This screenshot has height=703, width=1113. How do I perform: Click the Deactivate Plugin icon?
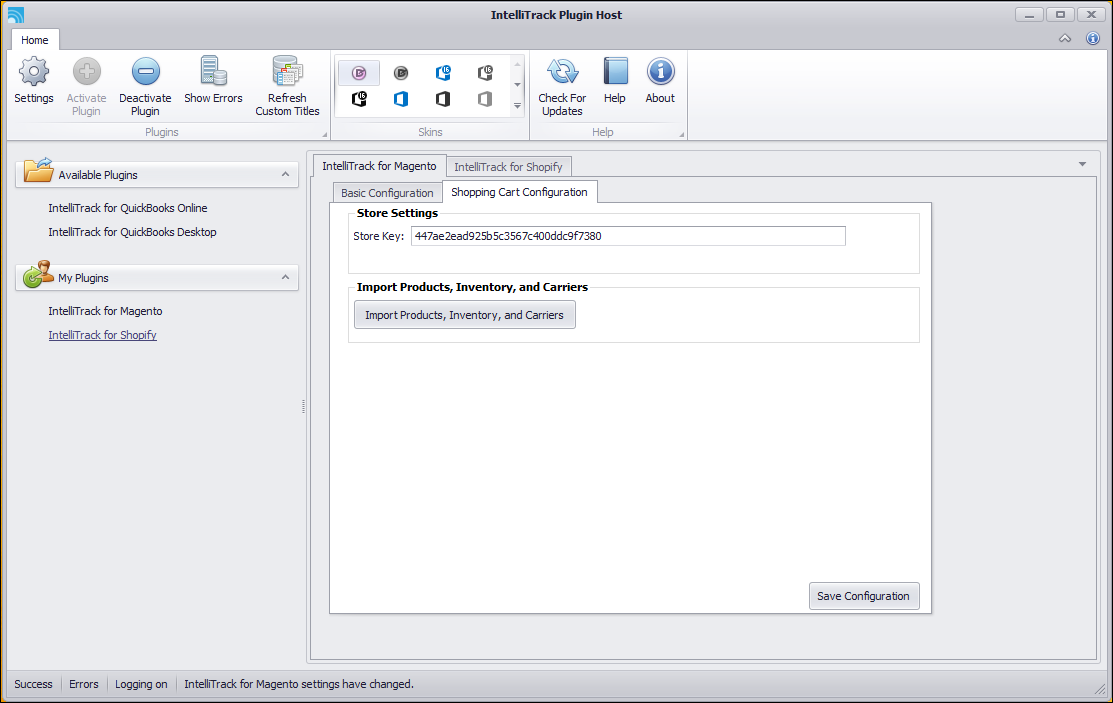pyautogui.click(x=146, y=72)
